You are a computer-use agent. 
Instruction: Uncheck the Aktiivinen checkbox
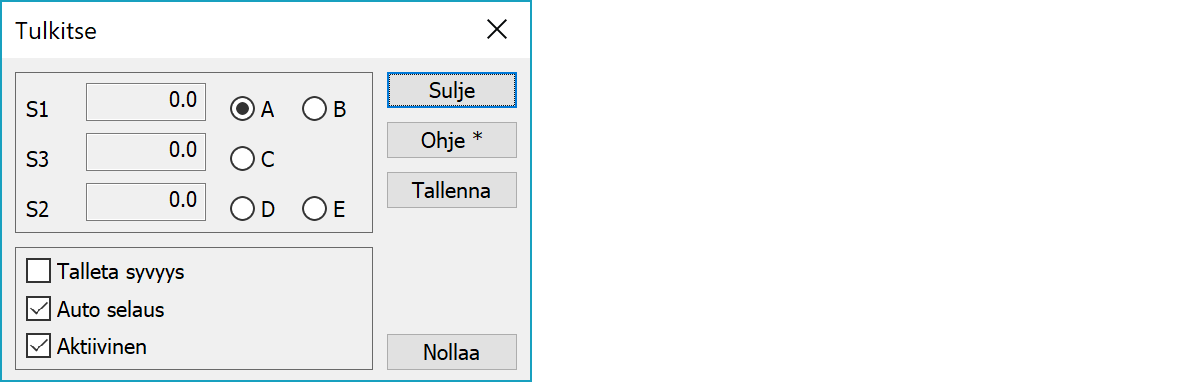(88, 346)
